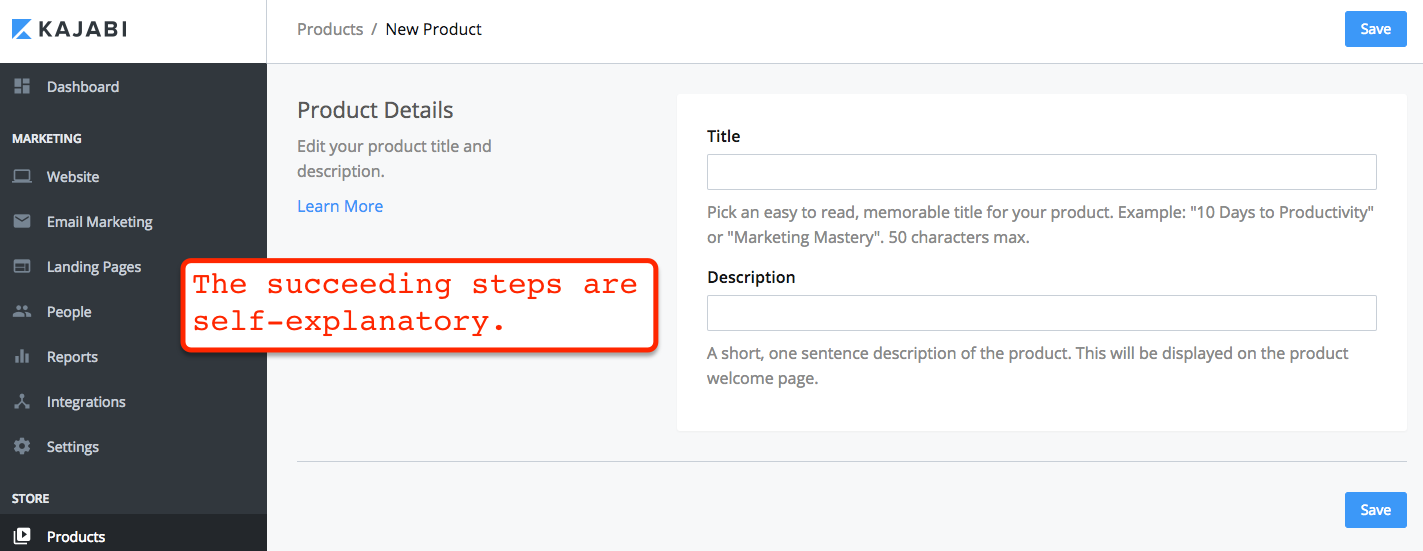Focus the Title input field
Image resolution: width=1423 pixels, height=551 pixels.
[1042, 172]
